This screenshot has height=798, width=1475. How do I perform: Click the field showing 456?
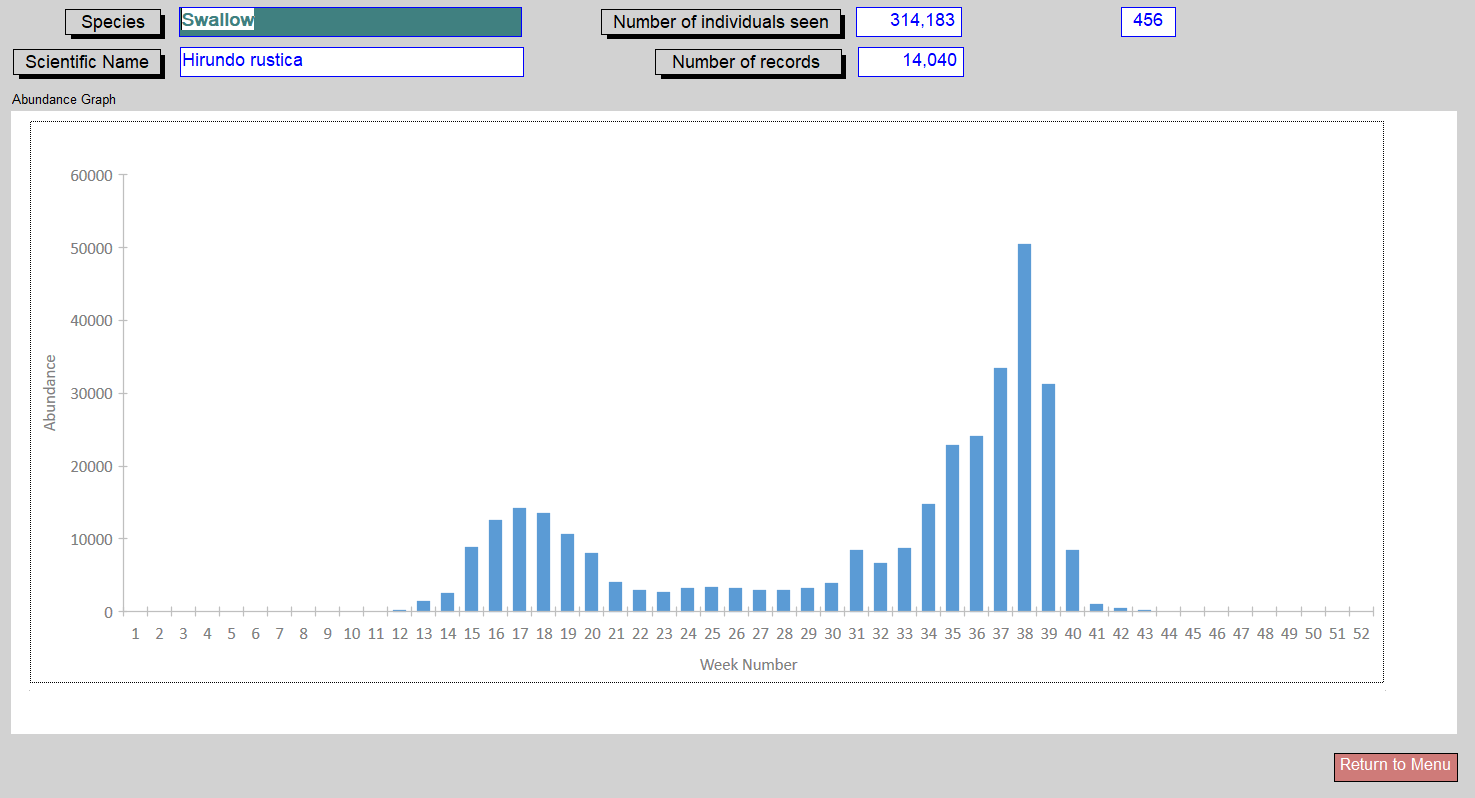(x=1148, y=22)
